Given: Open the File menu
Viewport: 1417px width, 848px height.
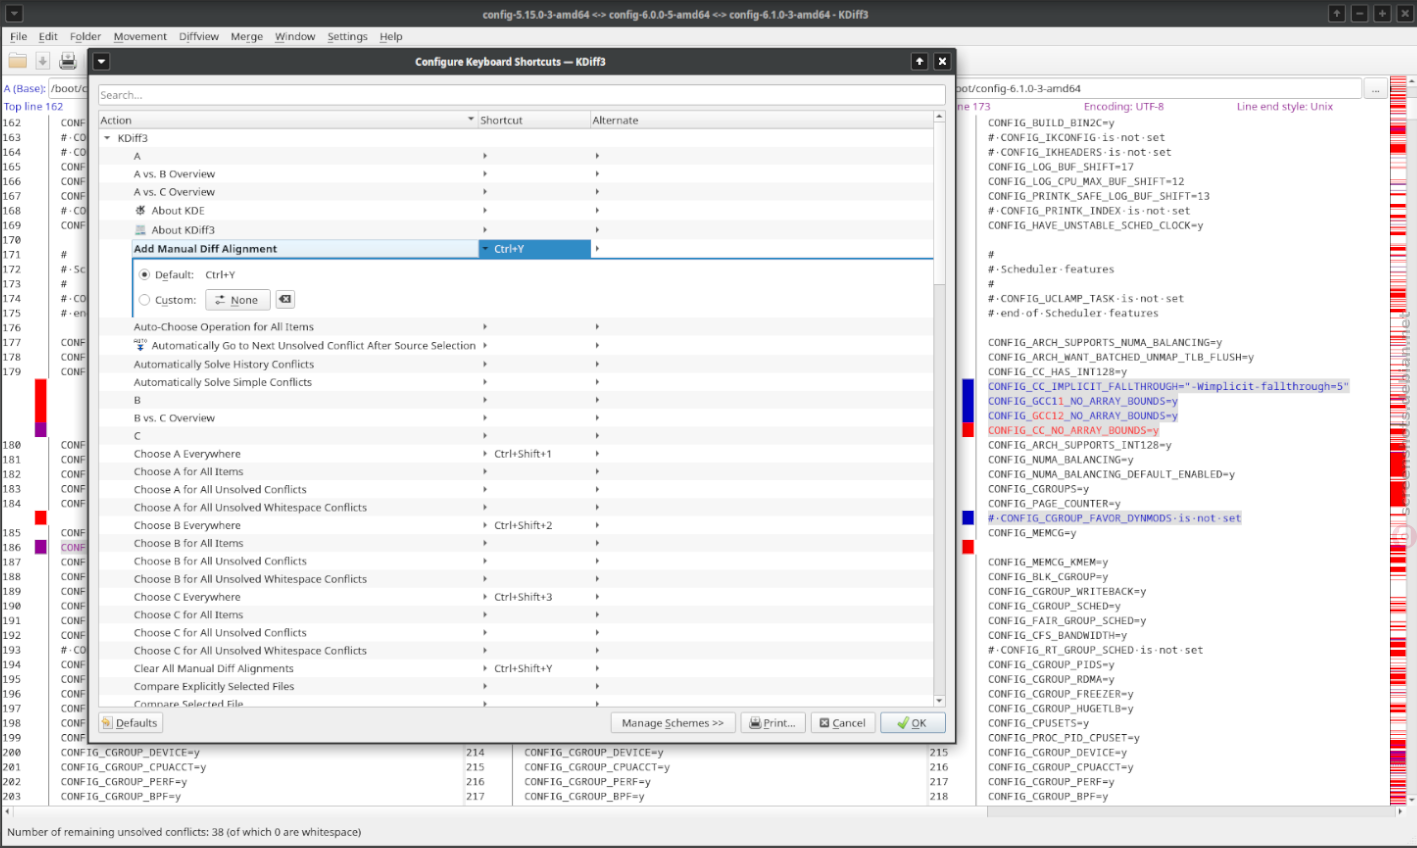Looking at the screenshot, I should coord(19,37).
